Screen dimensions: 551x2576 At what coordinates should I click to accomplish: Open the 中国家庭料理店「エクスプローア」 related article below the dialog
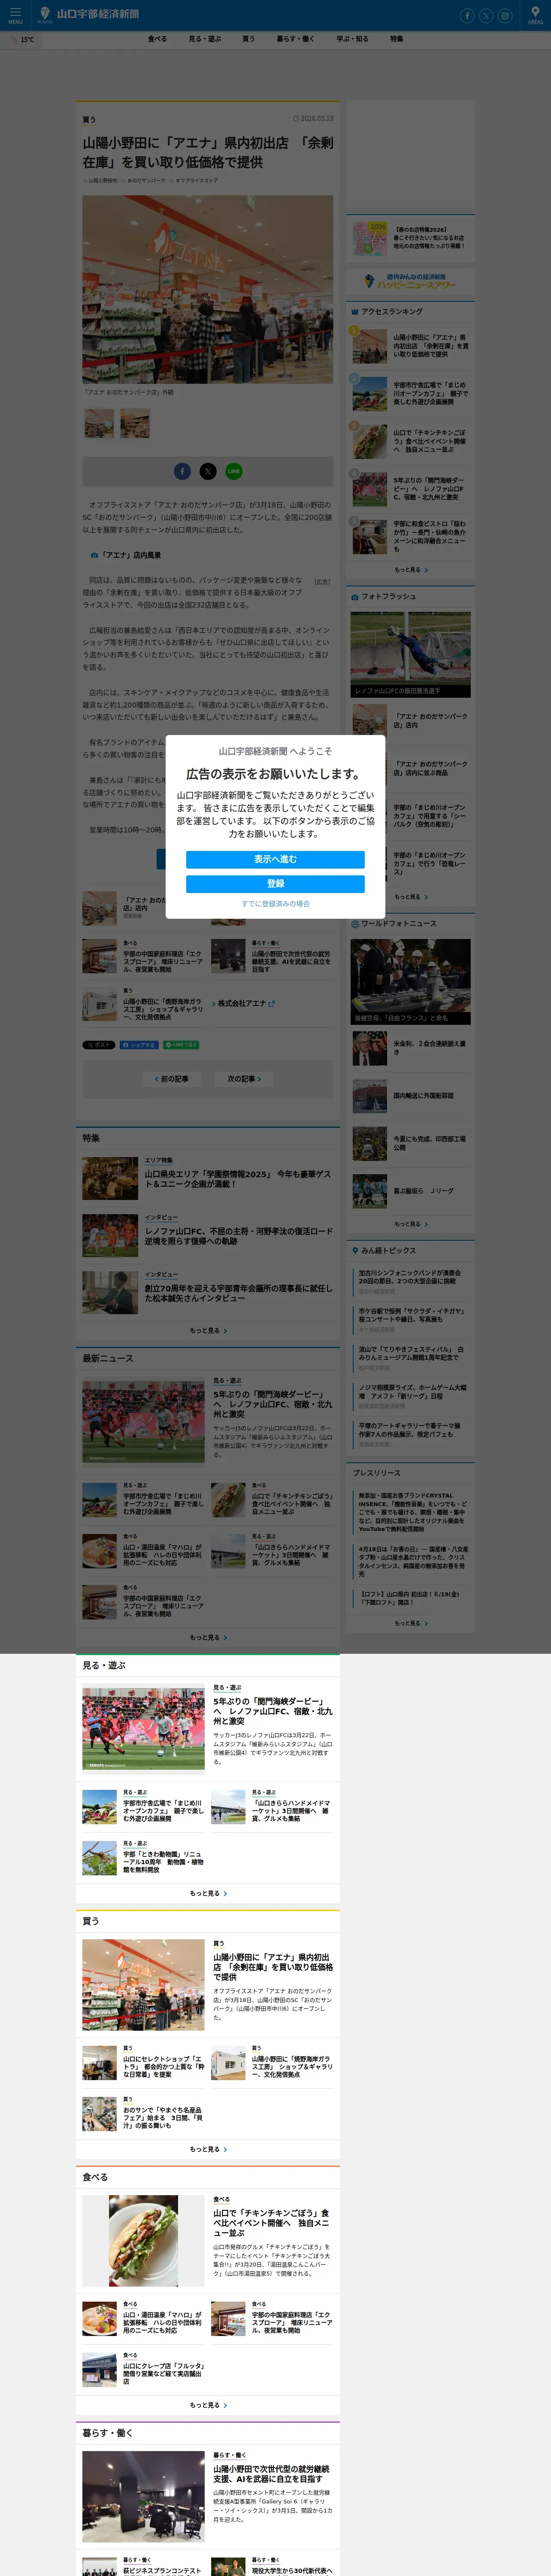[143, 957]
